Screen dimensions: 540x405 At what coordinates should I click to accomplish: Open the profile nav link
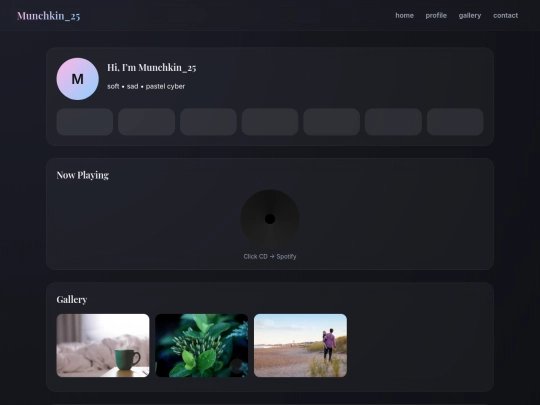point(436,15)
